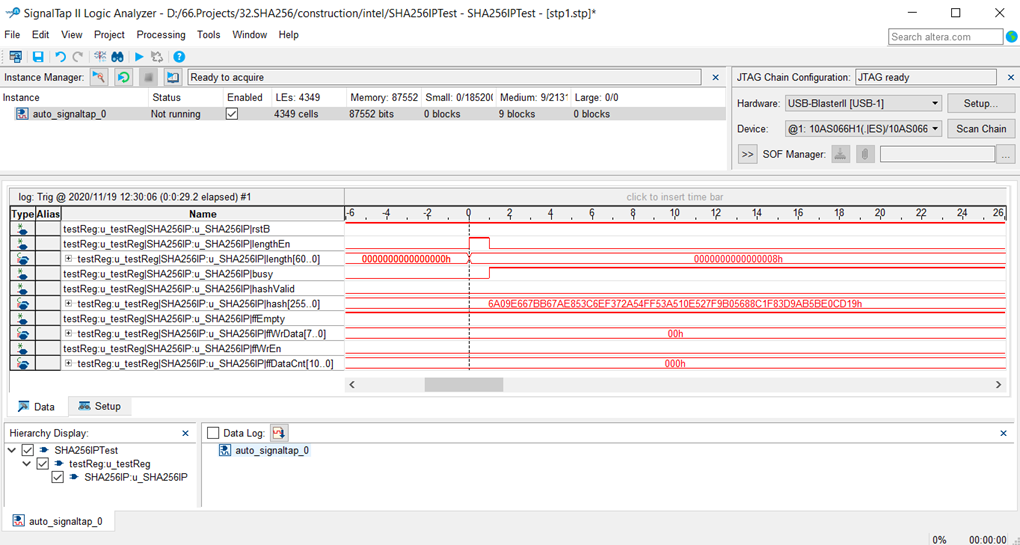Click the Data Log waveform icon
1020x545 pixels.
pos(280,432)
